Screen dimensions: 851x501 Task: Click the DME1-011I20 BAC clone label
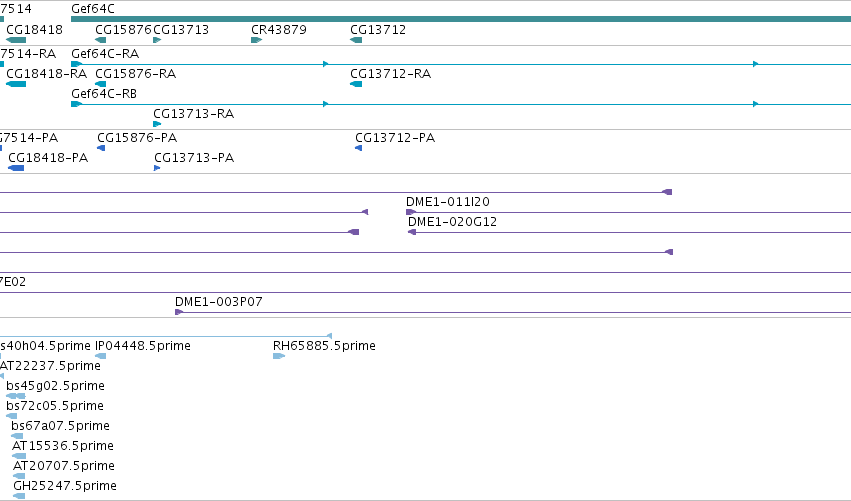[x=448, y=202]
